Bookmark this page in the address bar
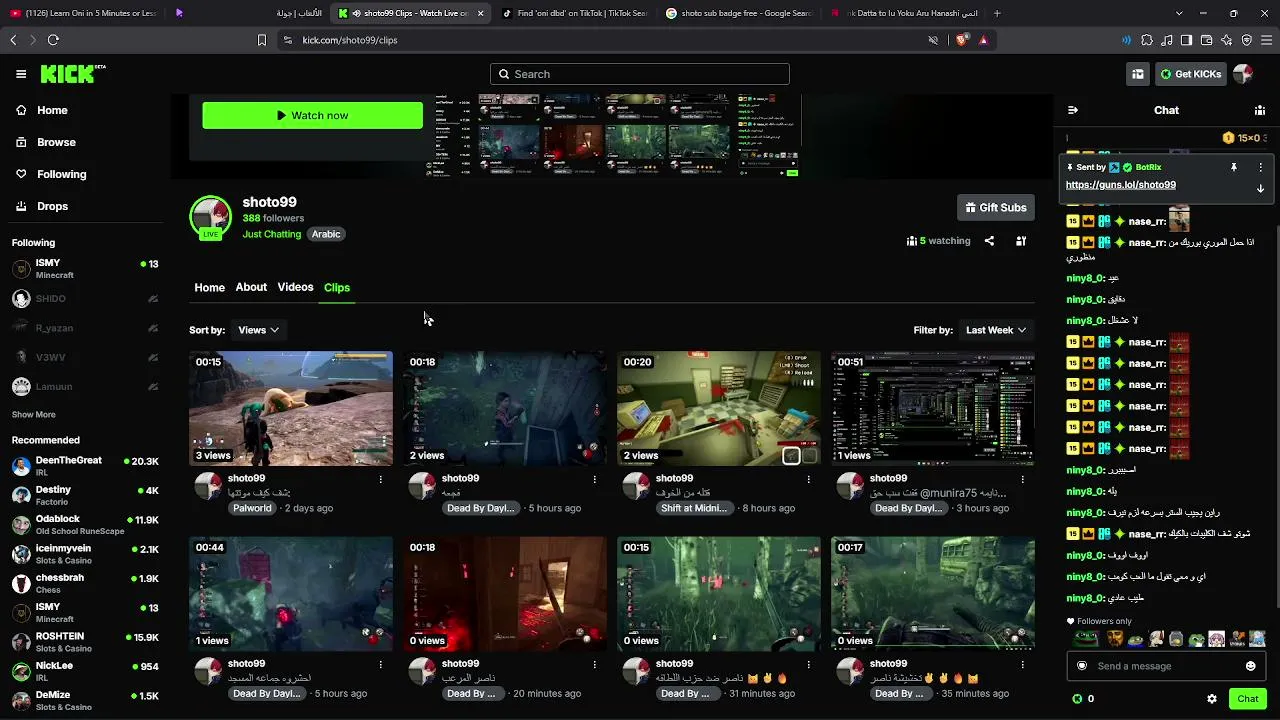Screen dimensions: 1280x720 [x=262, y=40]
